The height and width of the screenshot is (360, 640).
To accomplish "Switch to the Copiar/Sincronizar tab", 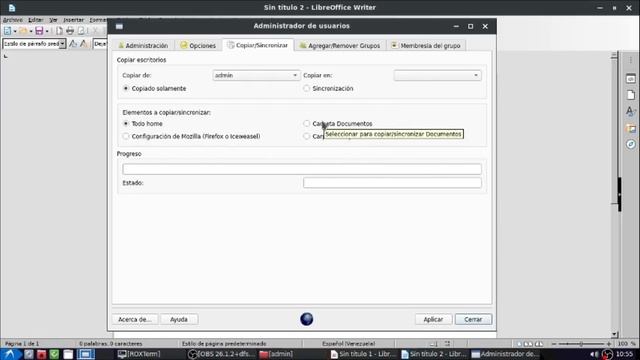I will coord(258,45).
